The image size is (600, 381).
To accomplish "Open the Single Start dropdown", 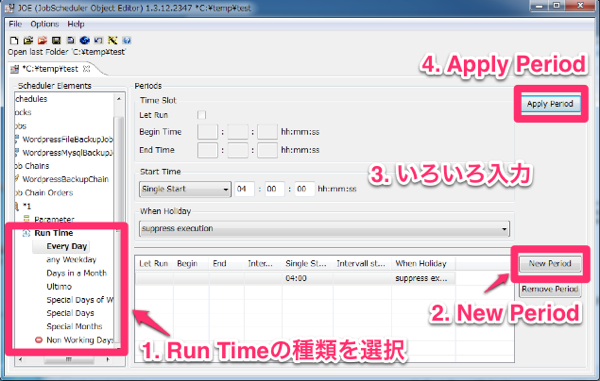I will coord(185,189).
